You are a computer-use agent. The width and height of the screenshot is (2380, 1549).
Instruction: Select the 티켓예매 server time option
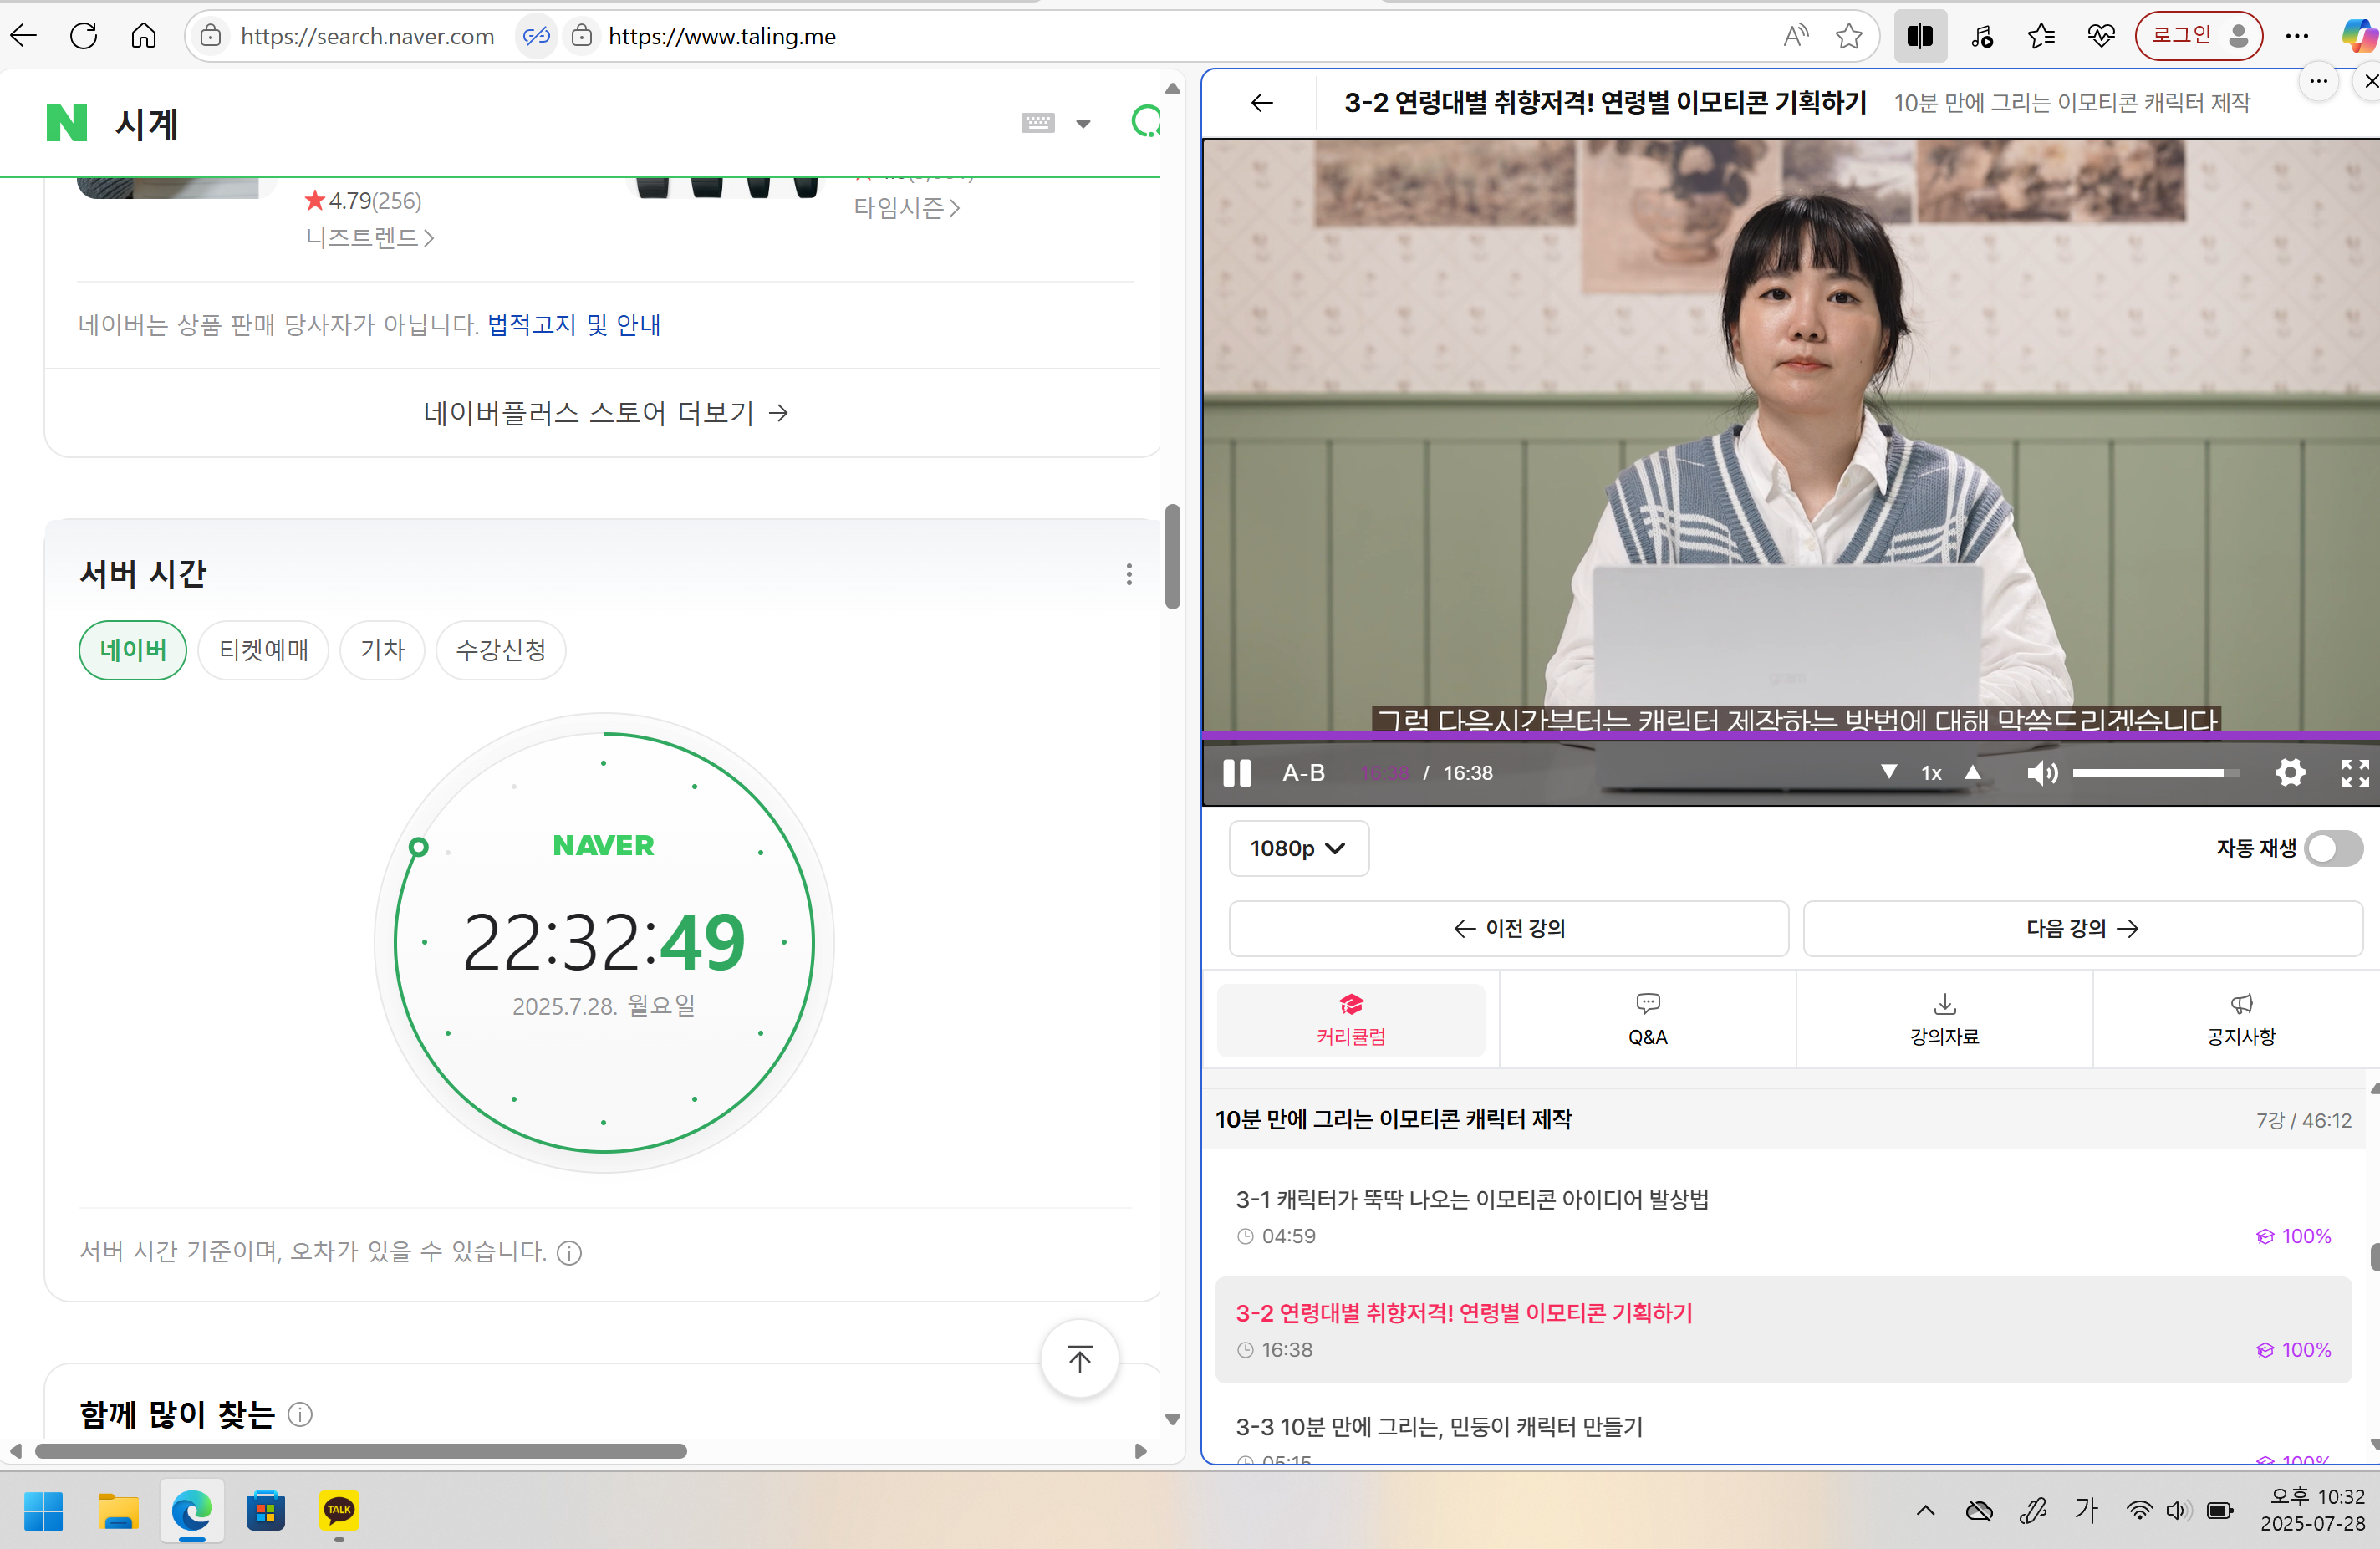(x=263, y=650)
